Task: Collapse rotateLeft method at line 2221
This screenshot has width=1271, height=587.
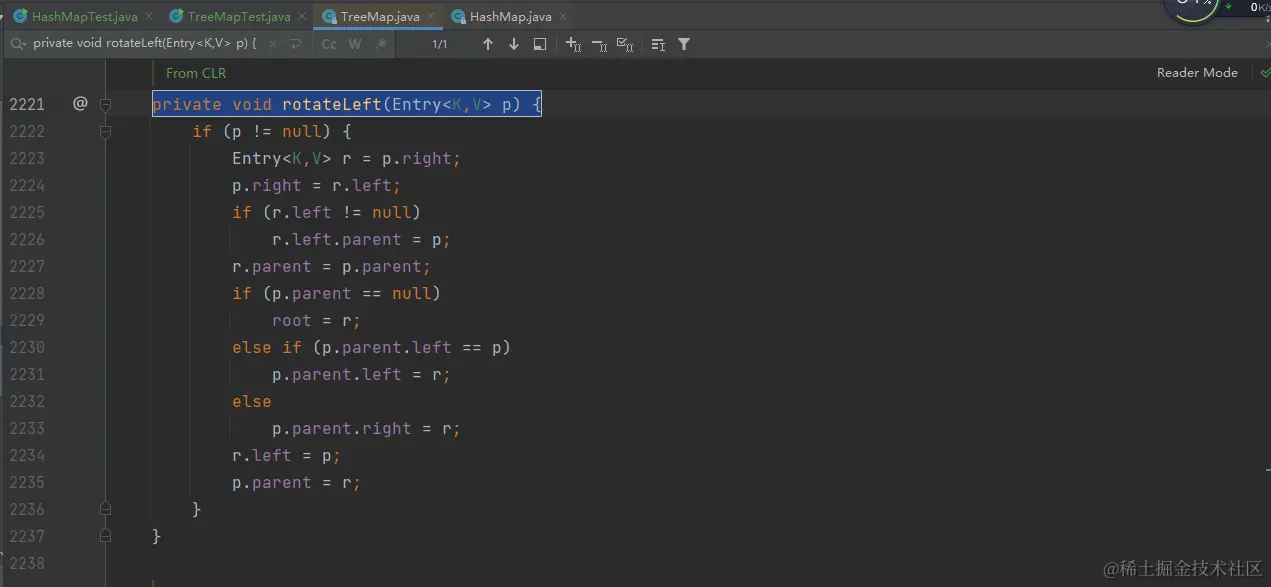Action: pos(105,104)
